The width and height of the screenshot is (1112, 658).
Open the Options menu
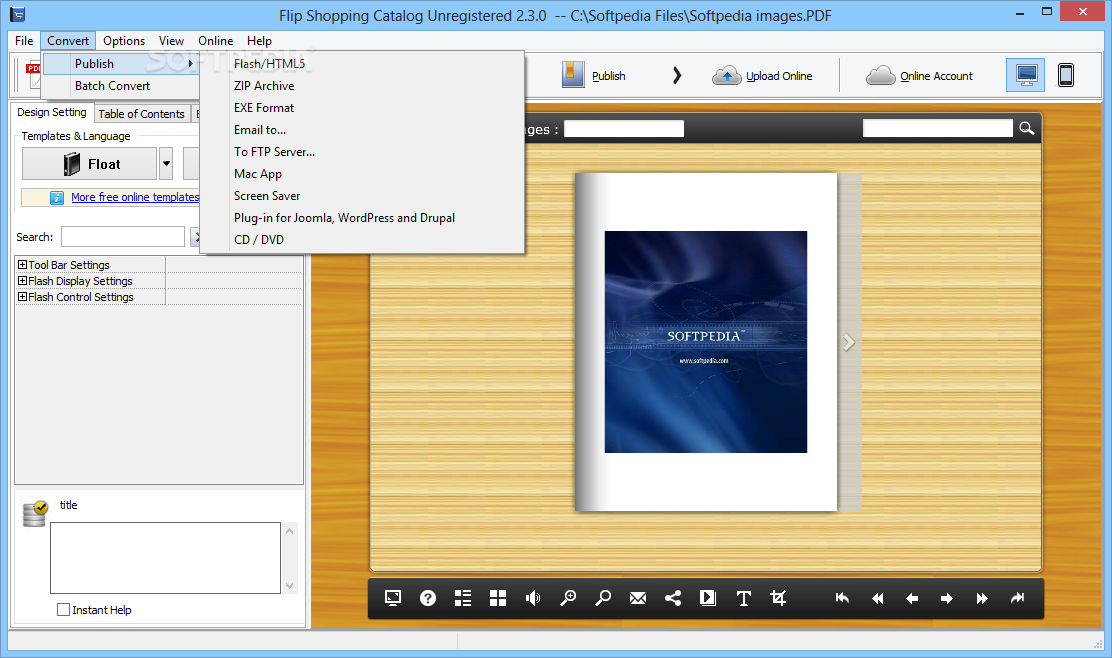click(x=123, y=40)
